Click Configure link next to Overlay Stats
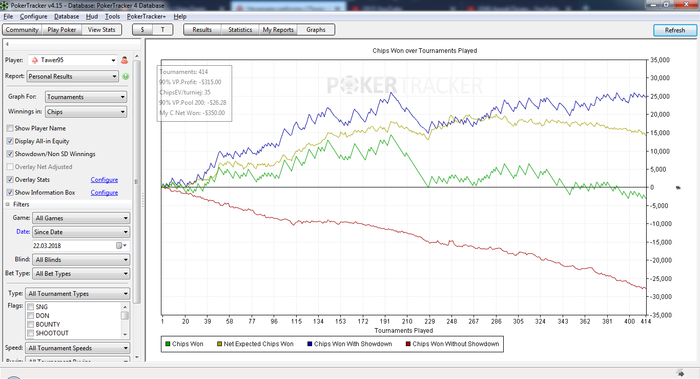The height and width of the screenshot is (379, 700). point(104,179)
